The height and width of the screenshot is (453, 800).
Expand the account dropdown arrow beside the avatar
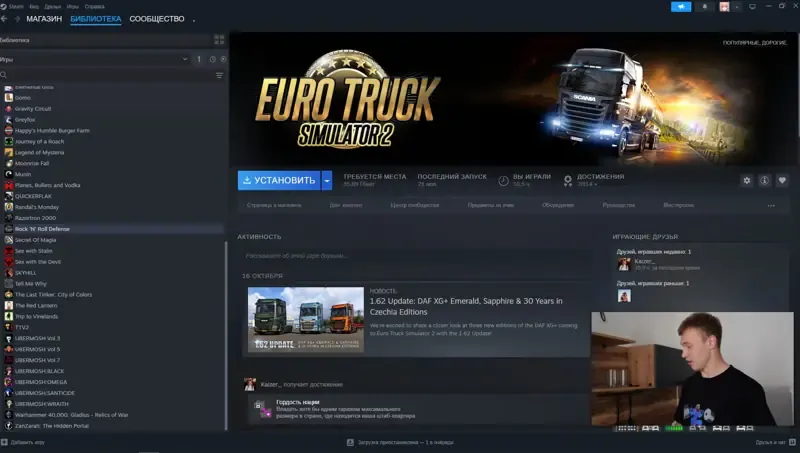point(737,7)
